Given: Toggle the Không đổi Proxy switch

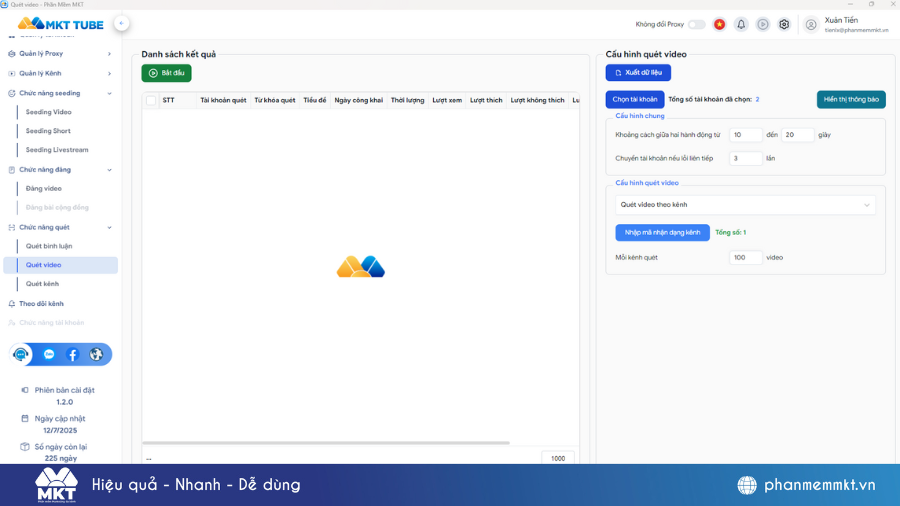Looking at the screenshot, I should (696, 24).
